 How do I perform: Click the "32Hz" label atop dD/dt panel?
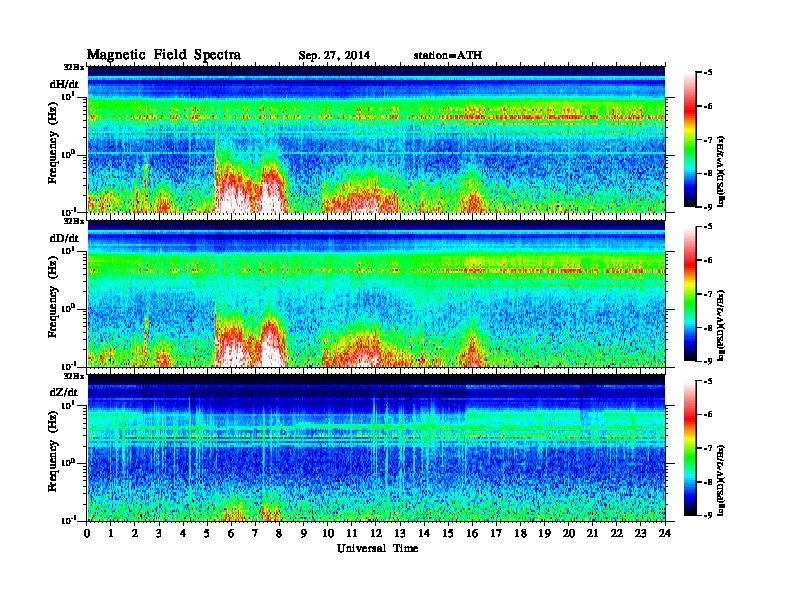[x=74, y=221]
